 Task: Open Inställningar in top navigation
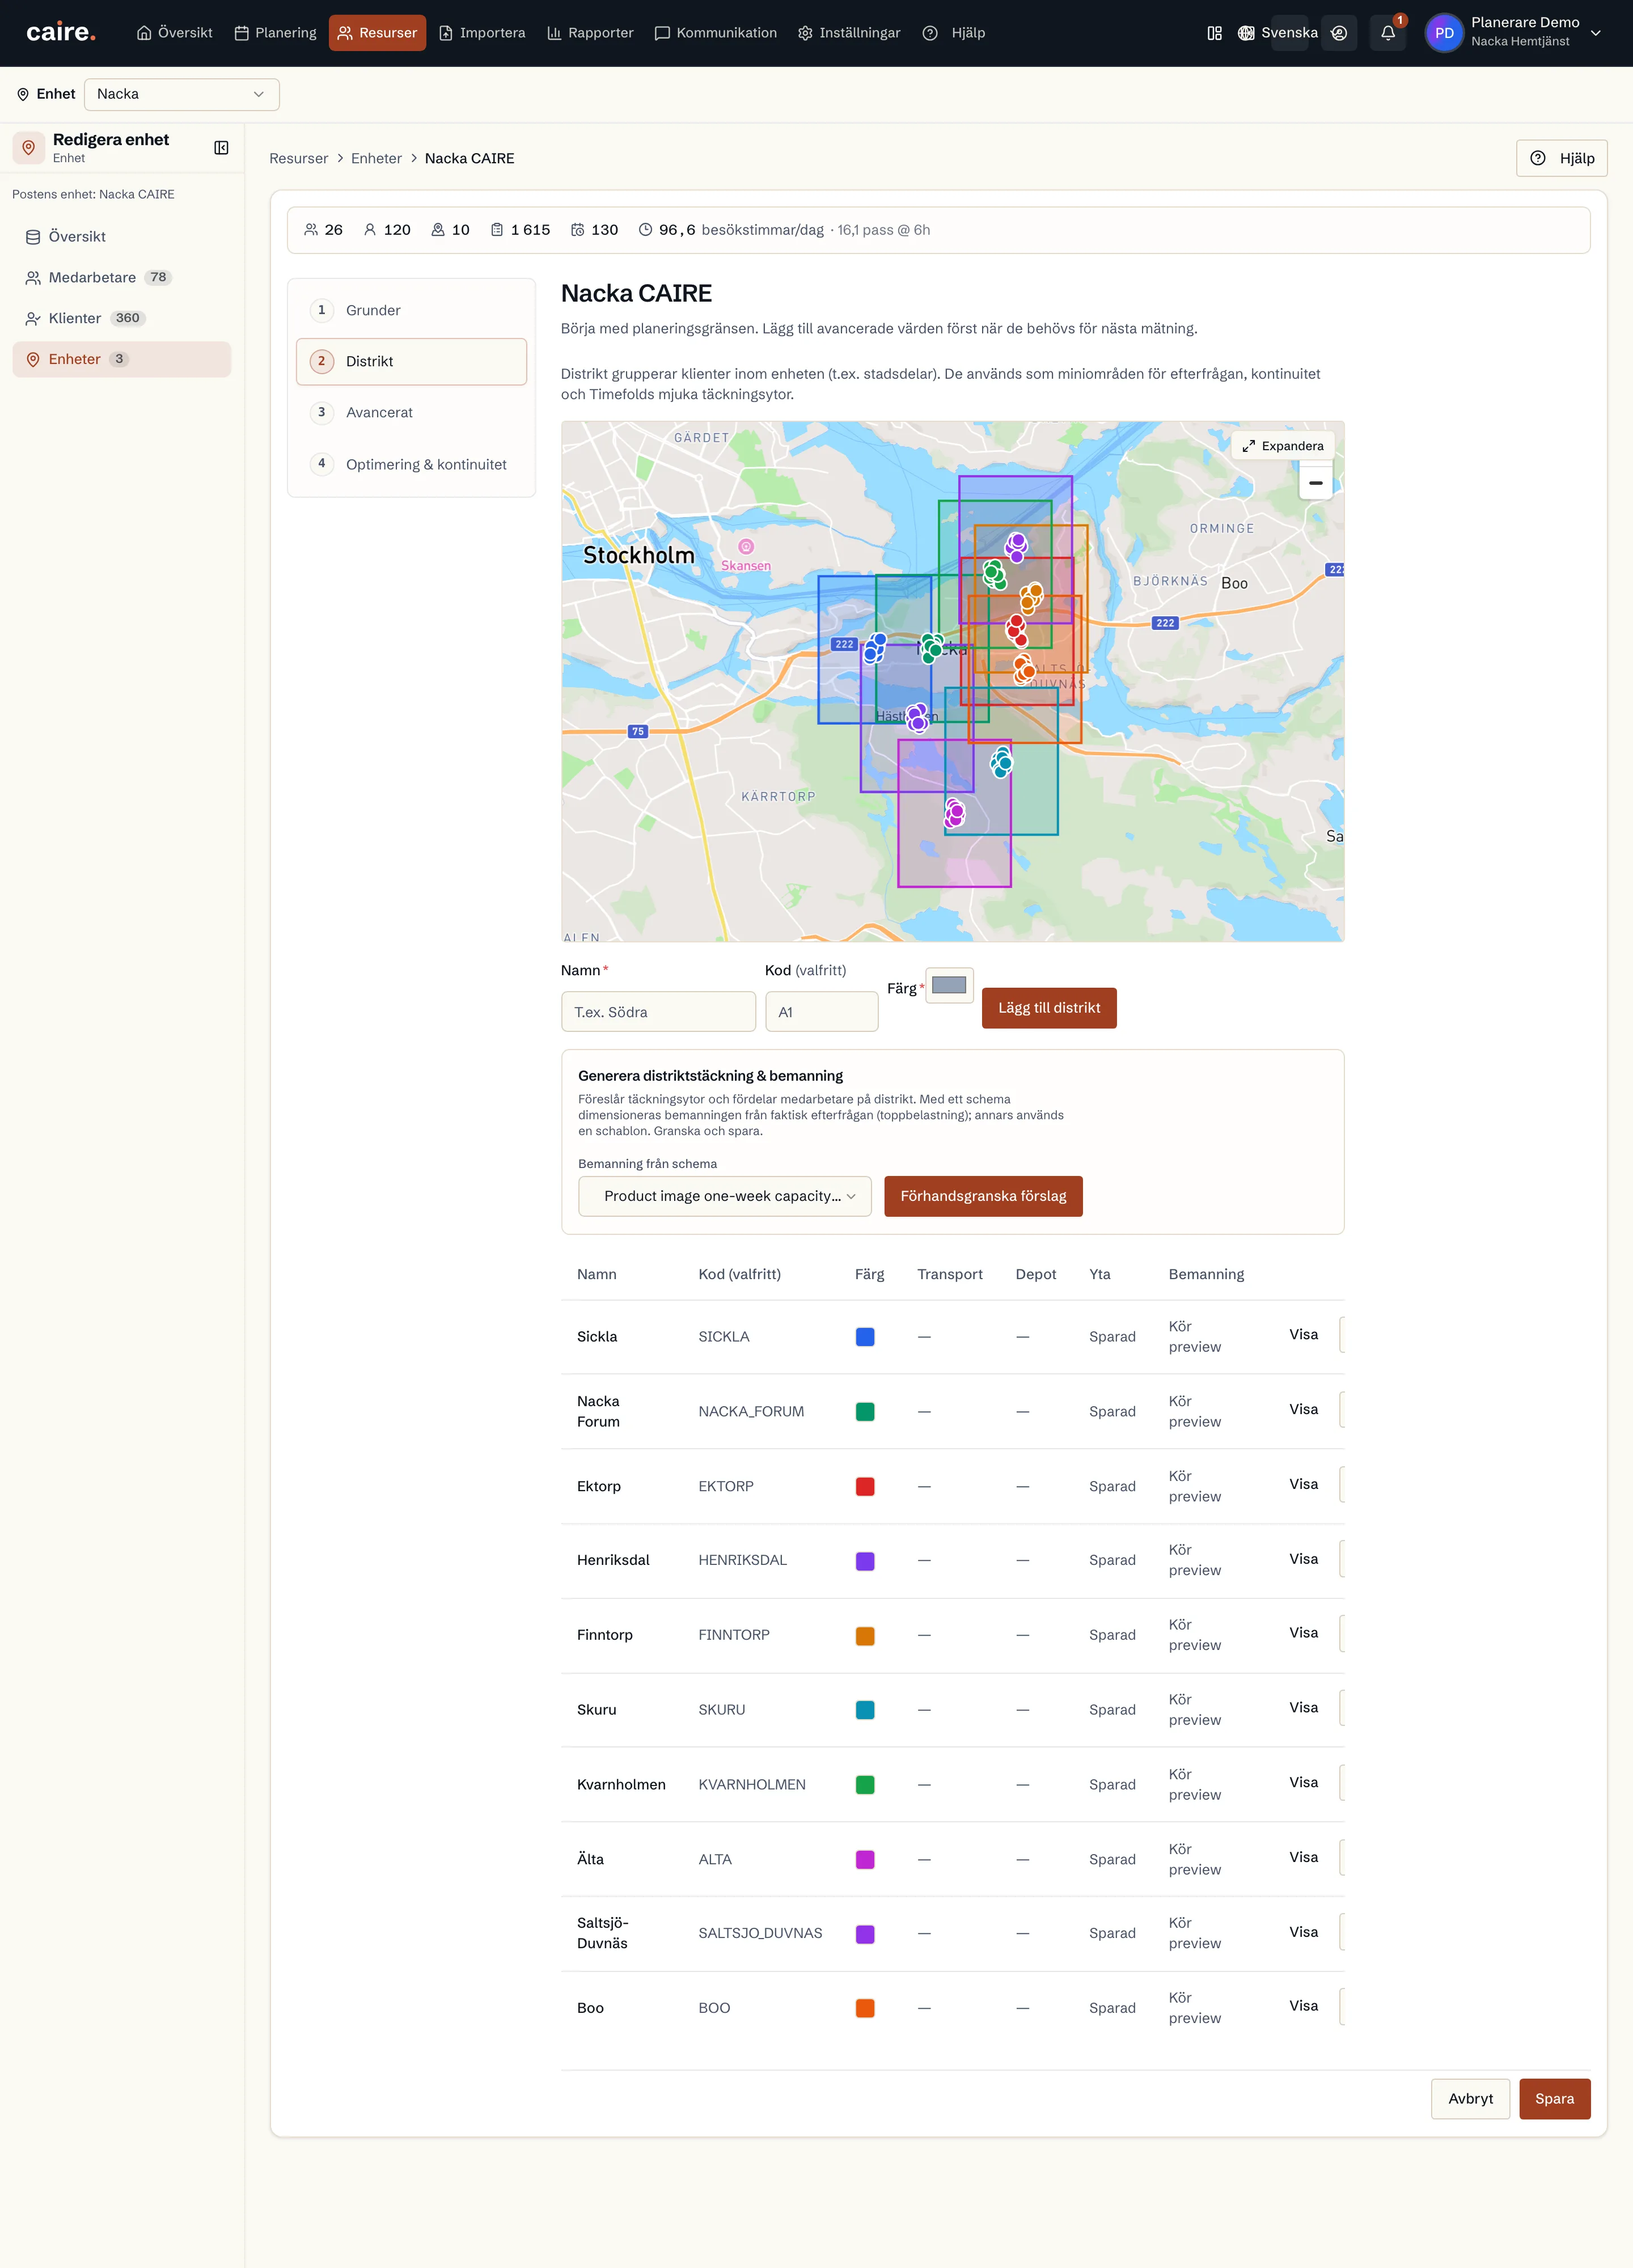click(849, 33)
